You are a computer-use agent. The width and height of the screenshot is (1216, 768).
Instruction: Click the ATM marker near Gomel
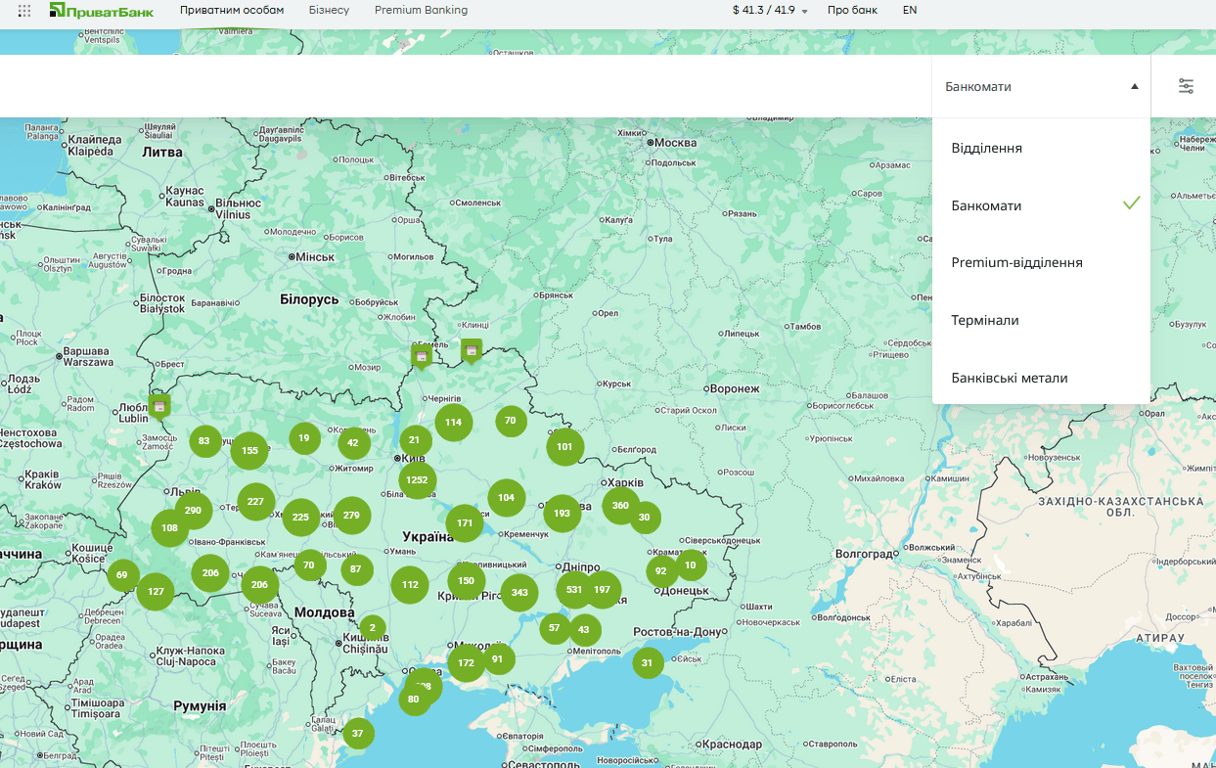(422, 356)
